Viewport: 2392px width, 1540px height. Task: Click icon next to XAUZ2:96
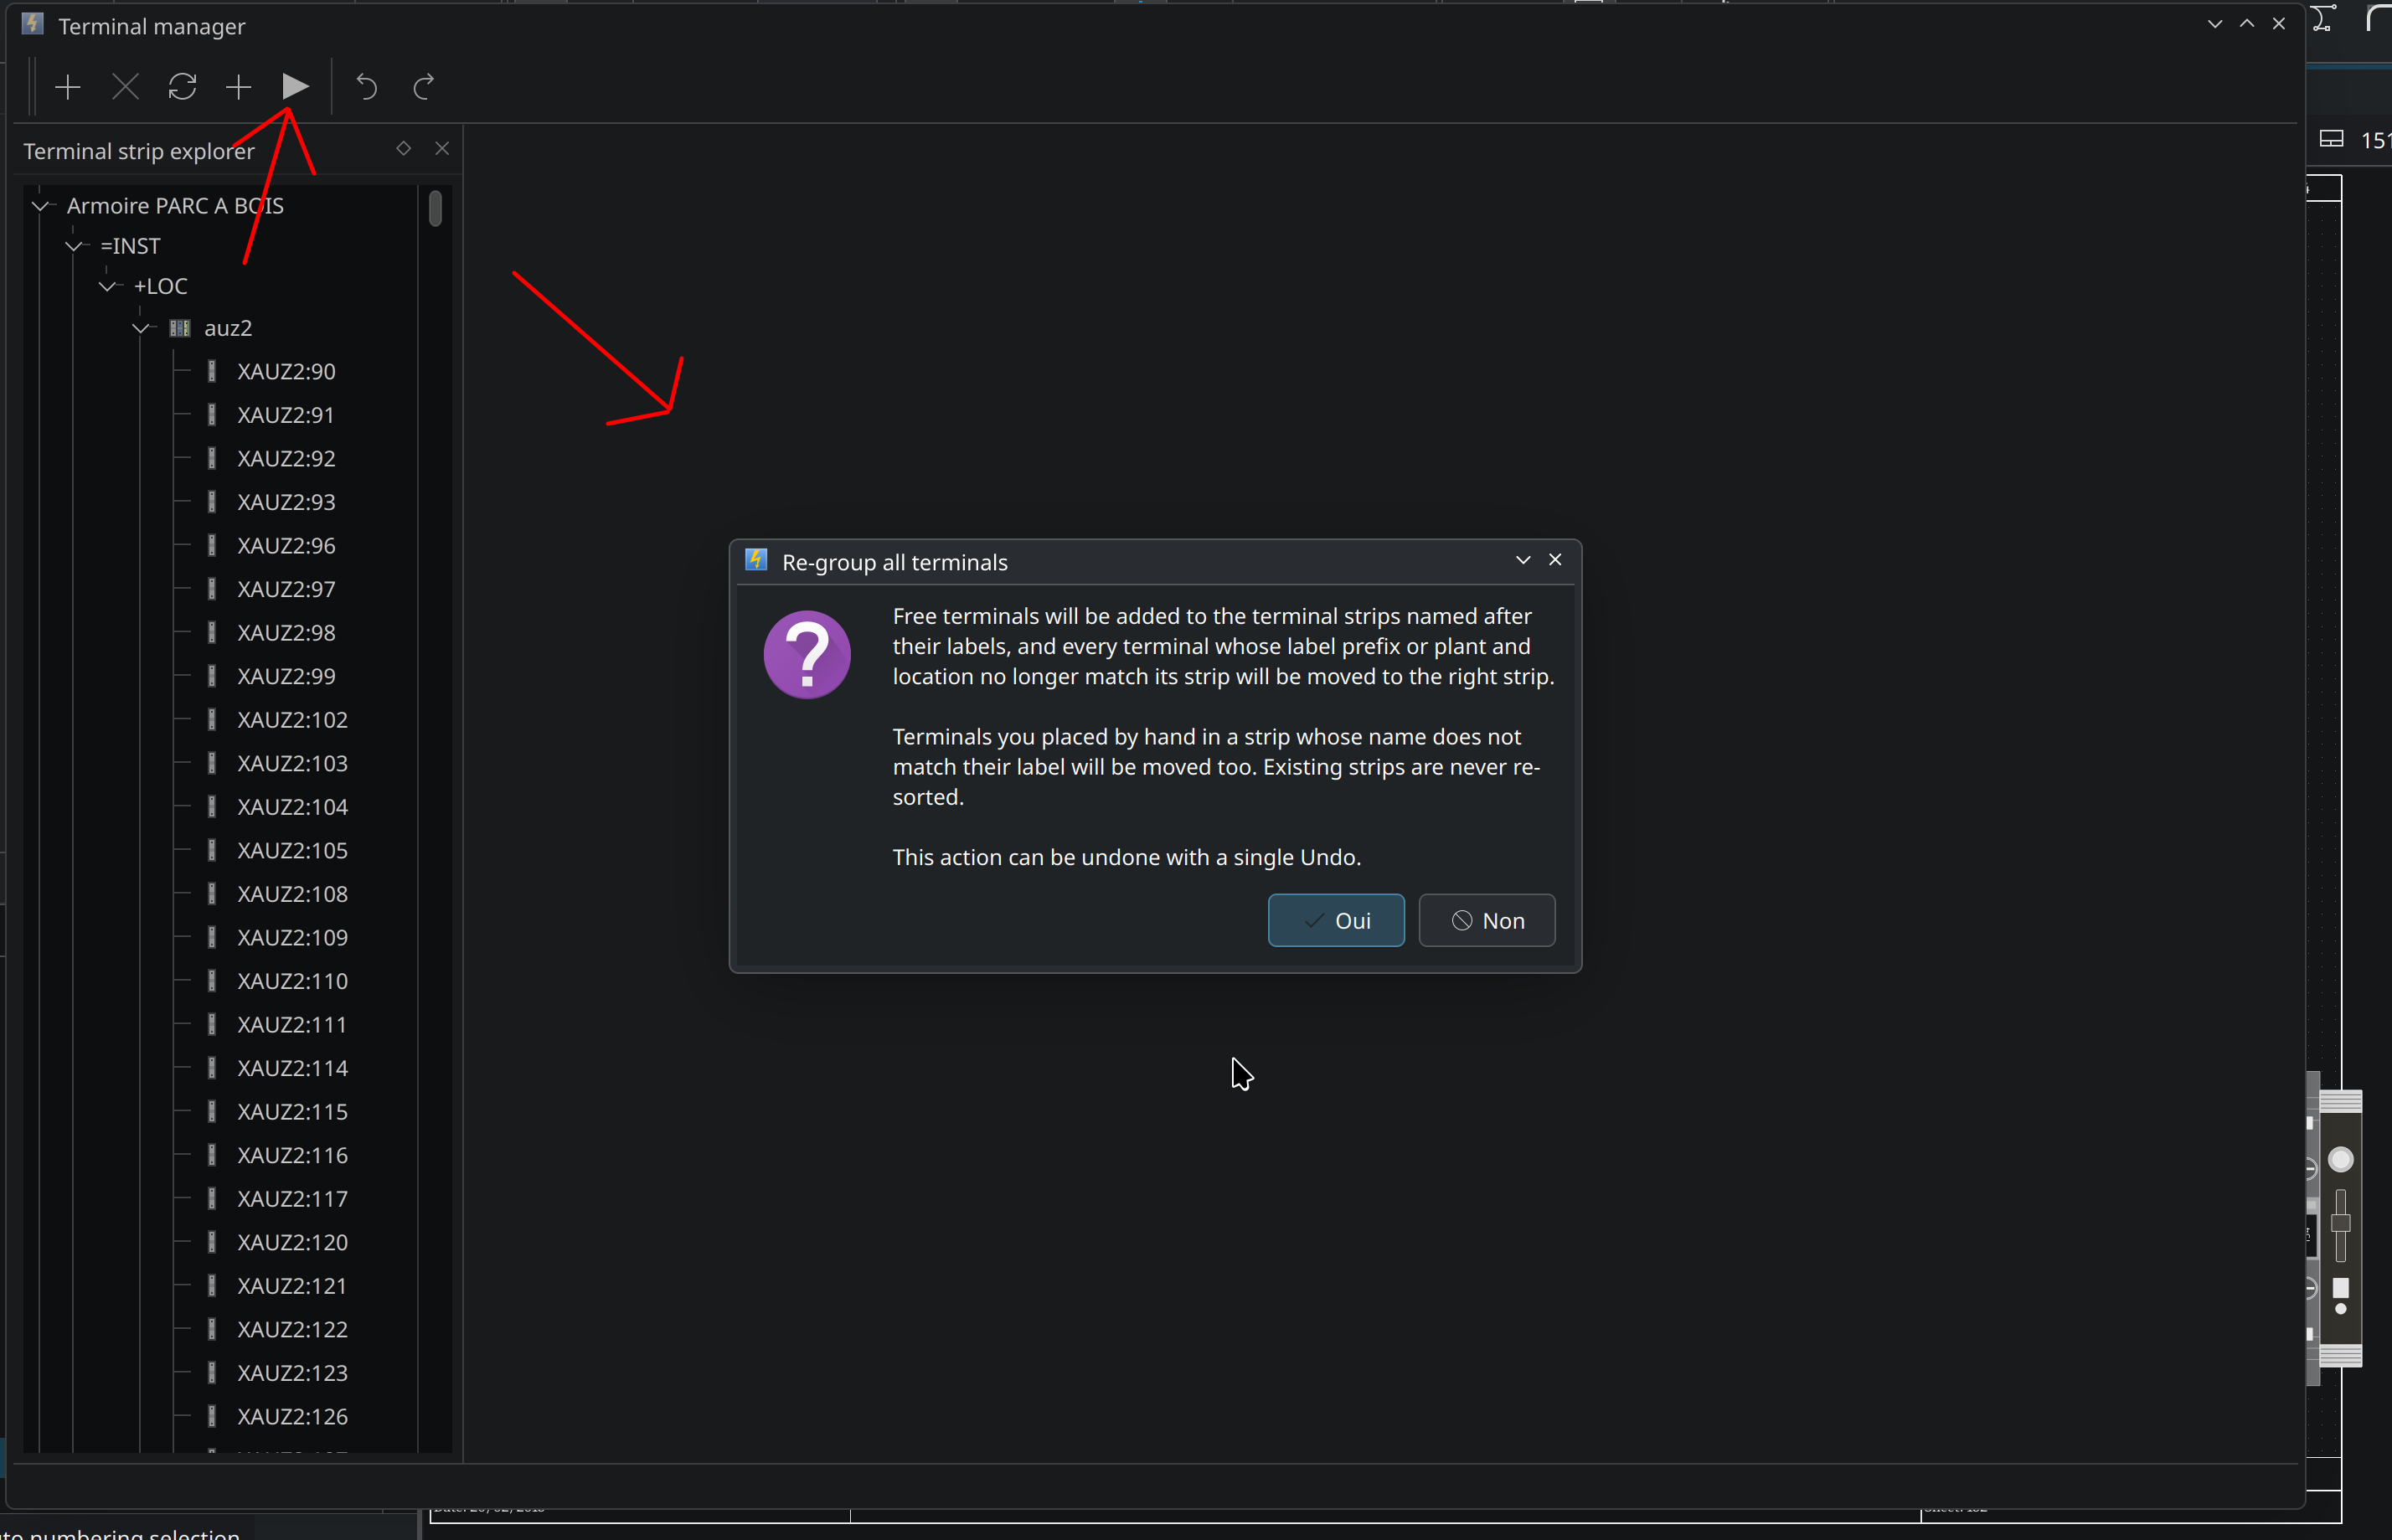point(211,545)
